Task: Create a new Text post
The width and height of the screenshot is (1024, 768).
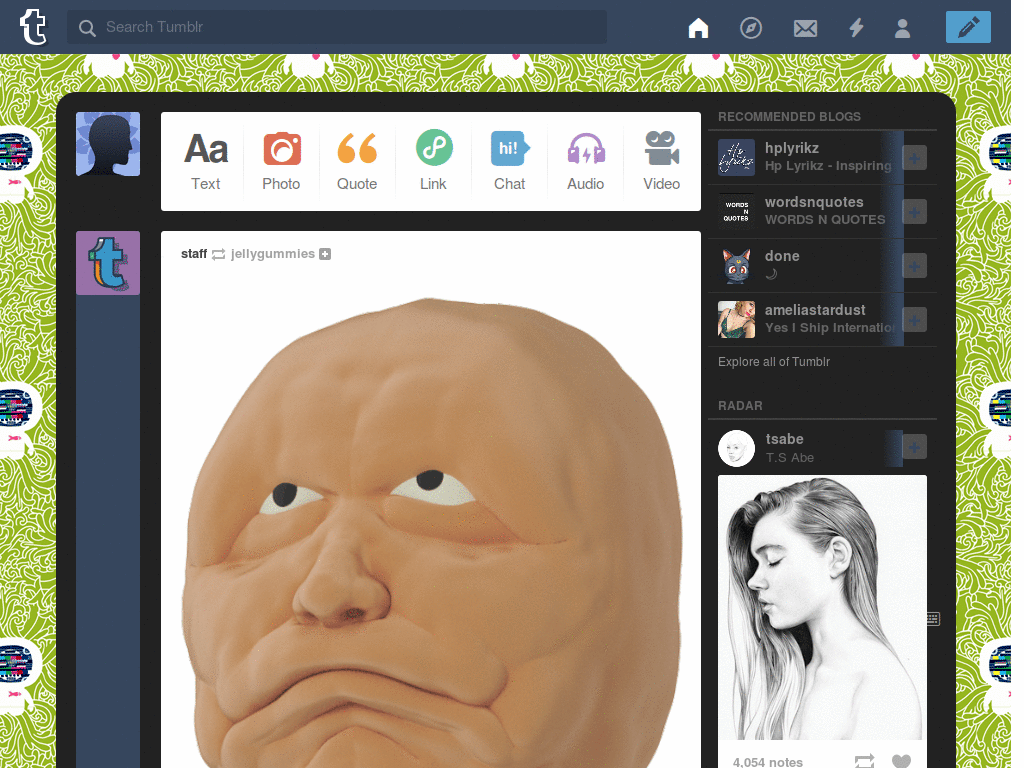Action: click(x=206, y=161)
